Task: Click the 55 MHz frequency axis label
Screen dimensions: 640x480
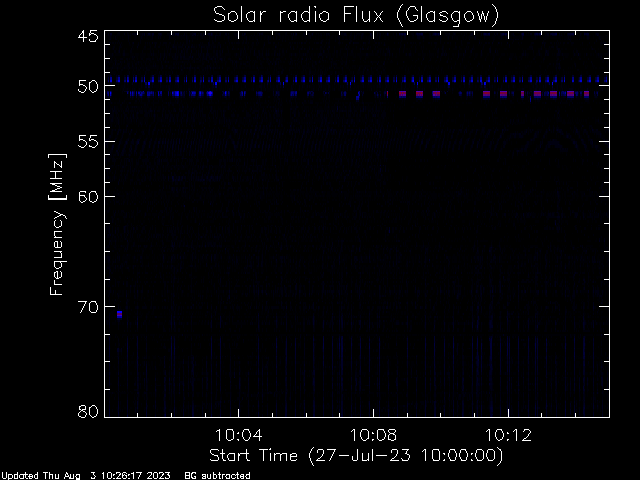Action: (88, 142)
